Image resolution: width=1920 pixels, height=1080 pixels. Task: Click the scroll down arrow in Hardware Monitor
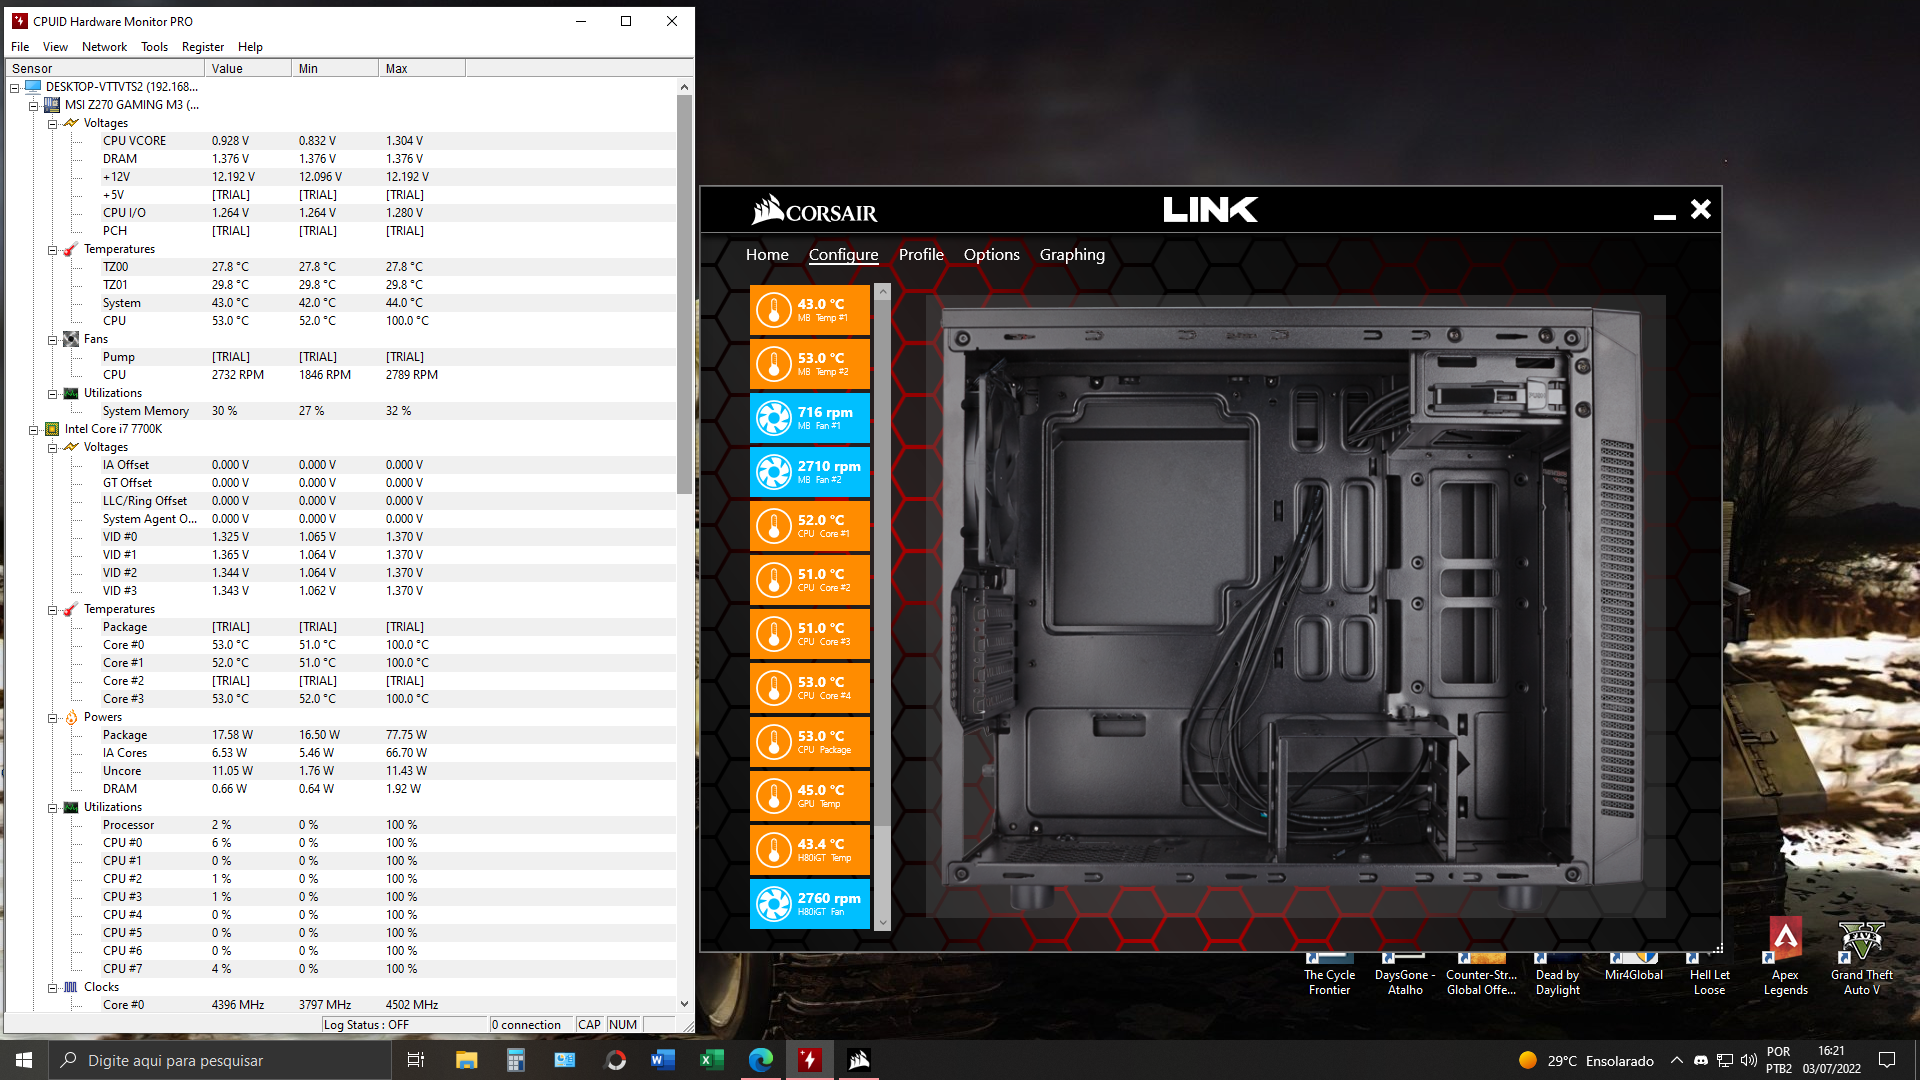[x=684, y=1004]
